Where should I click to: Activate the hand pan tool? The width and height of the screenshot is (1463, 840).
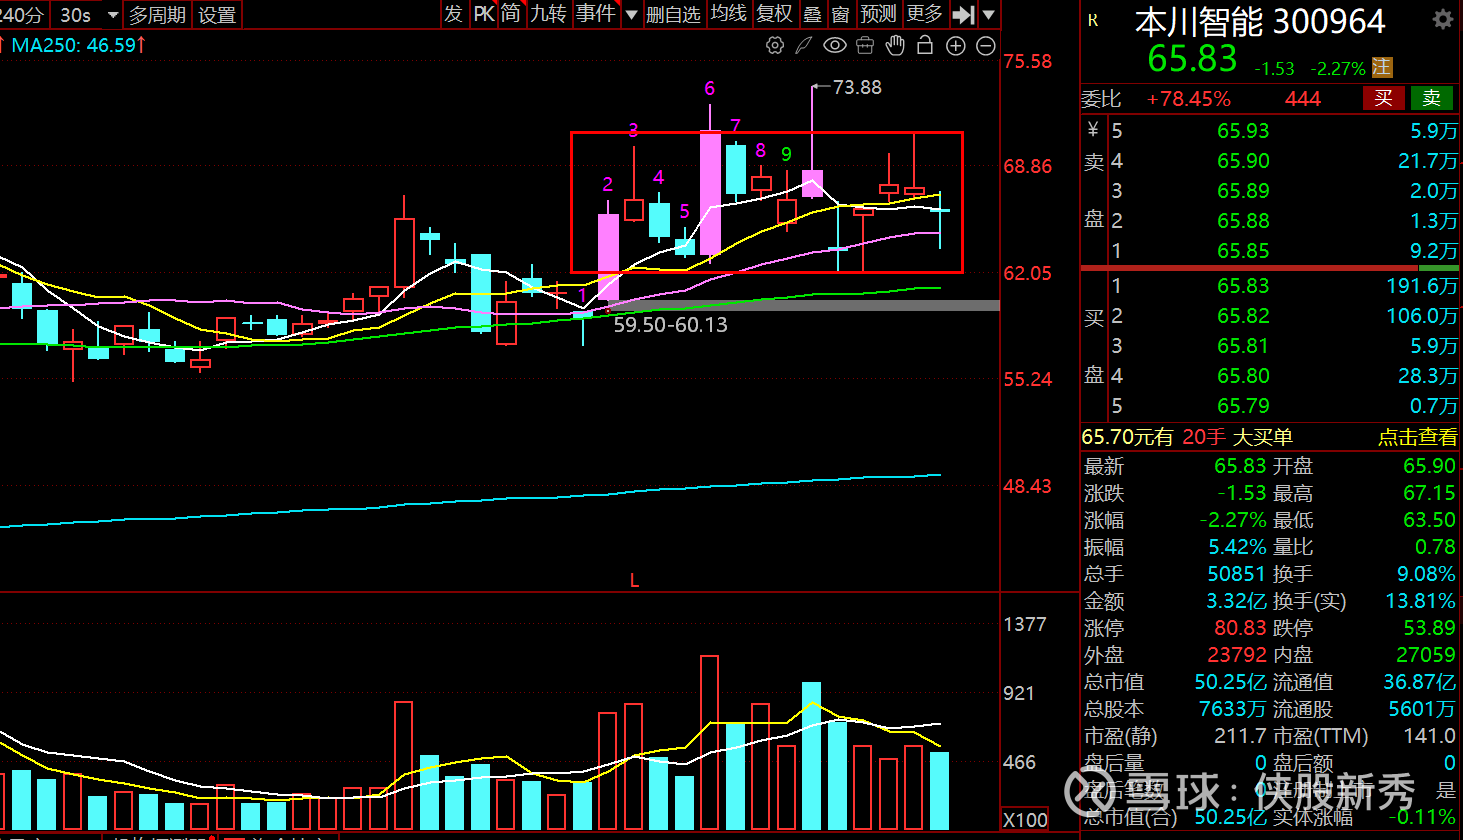[895, 45]
